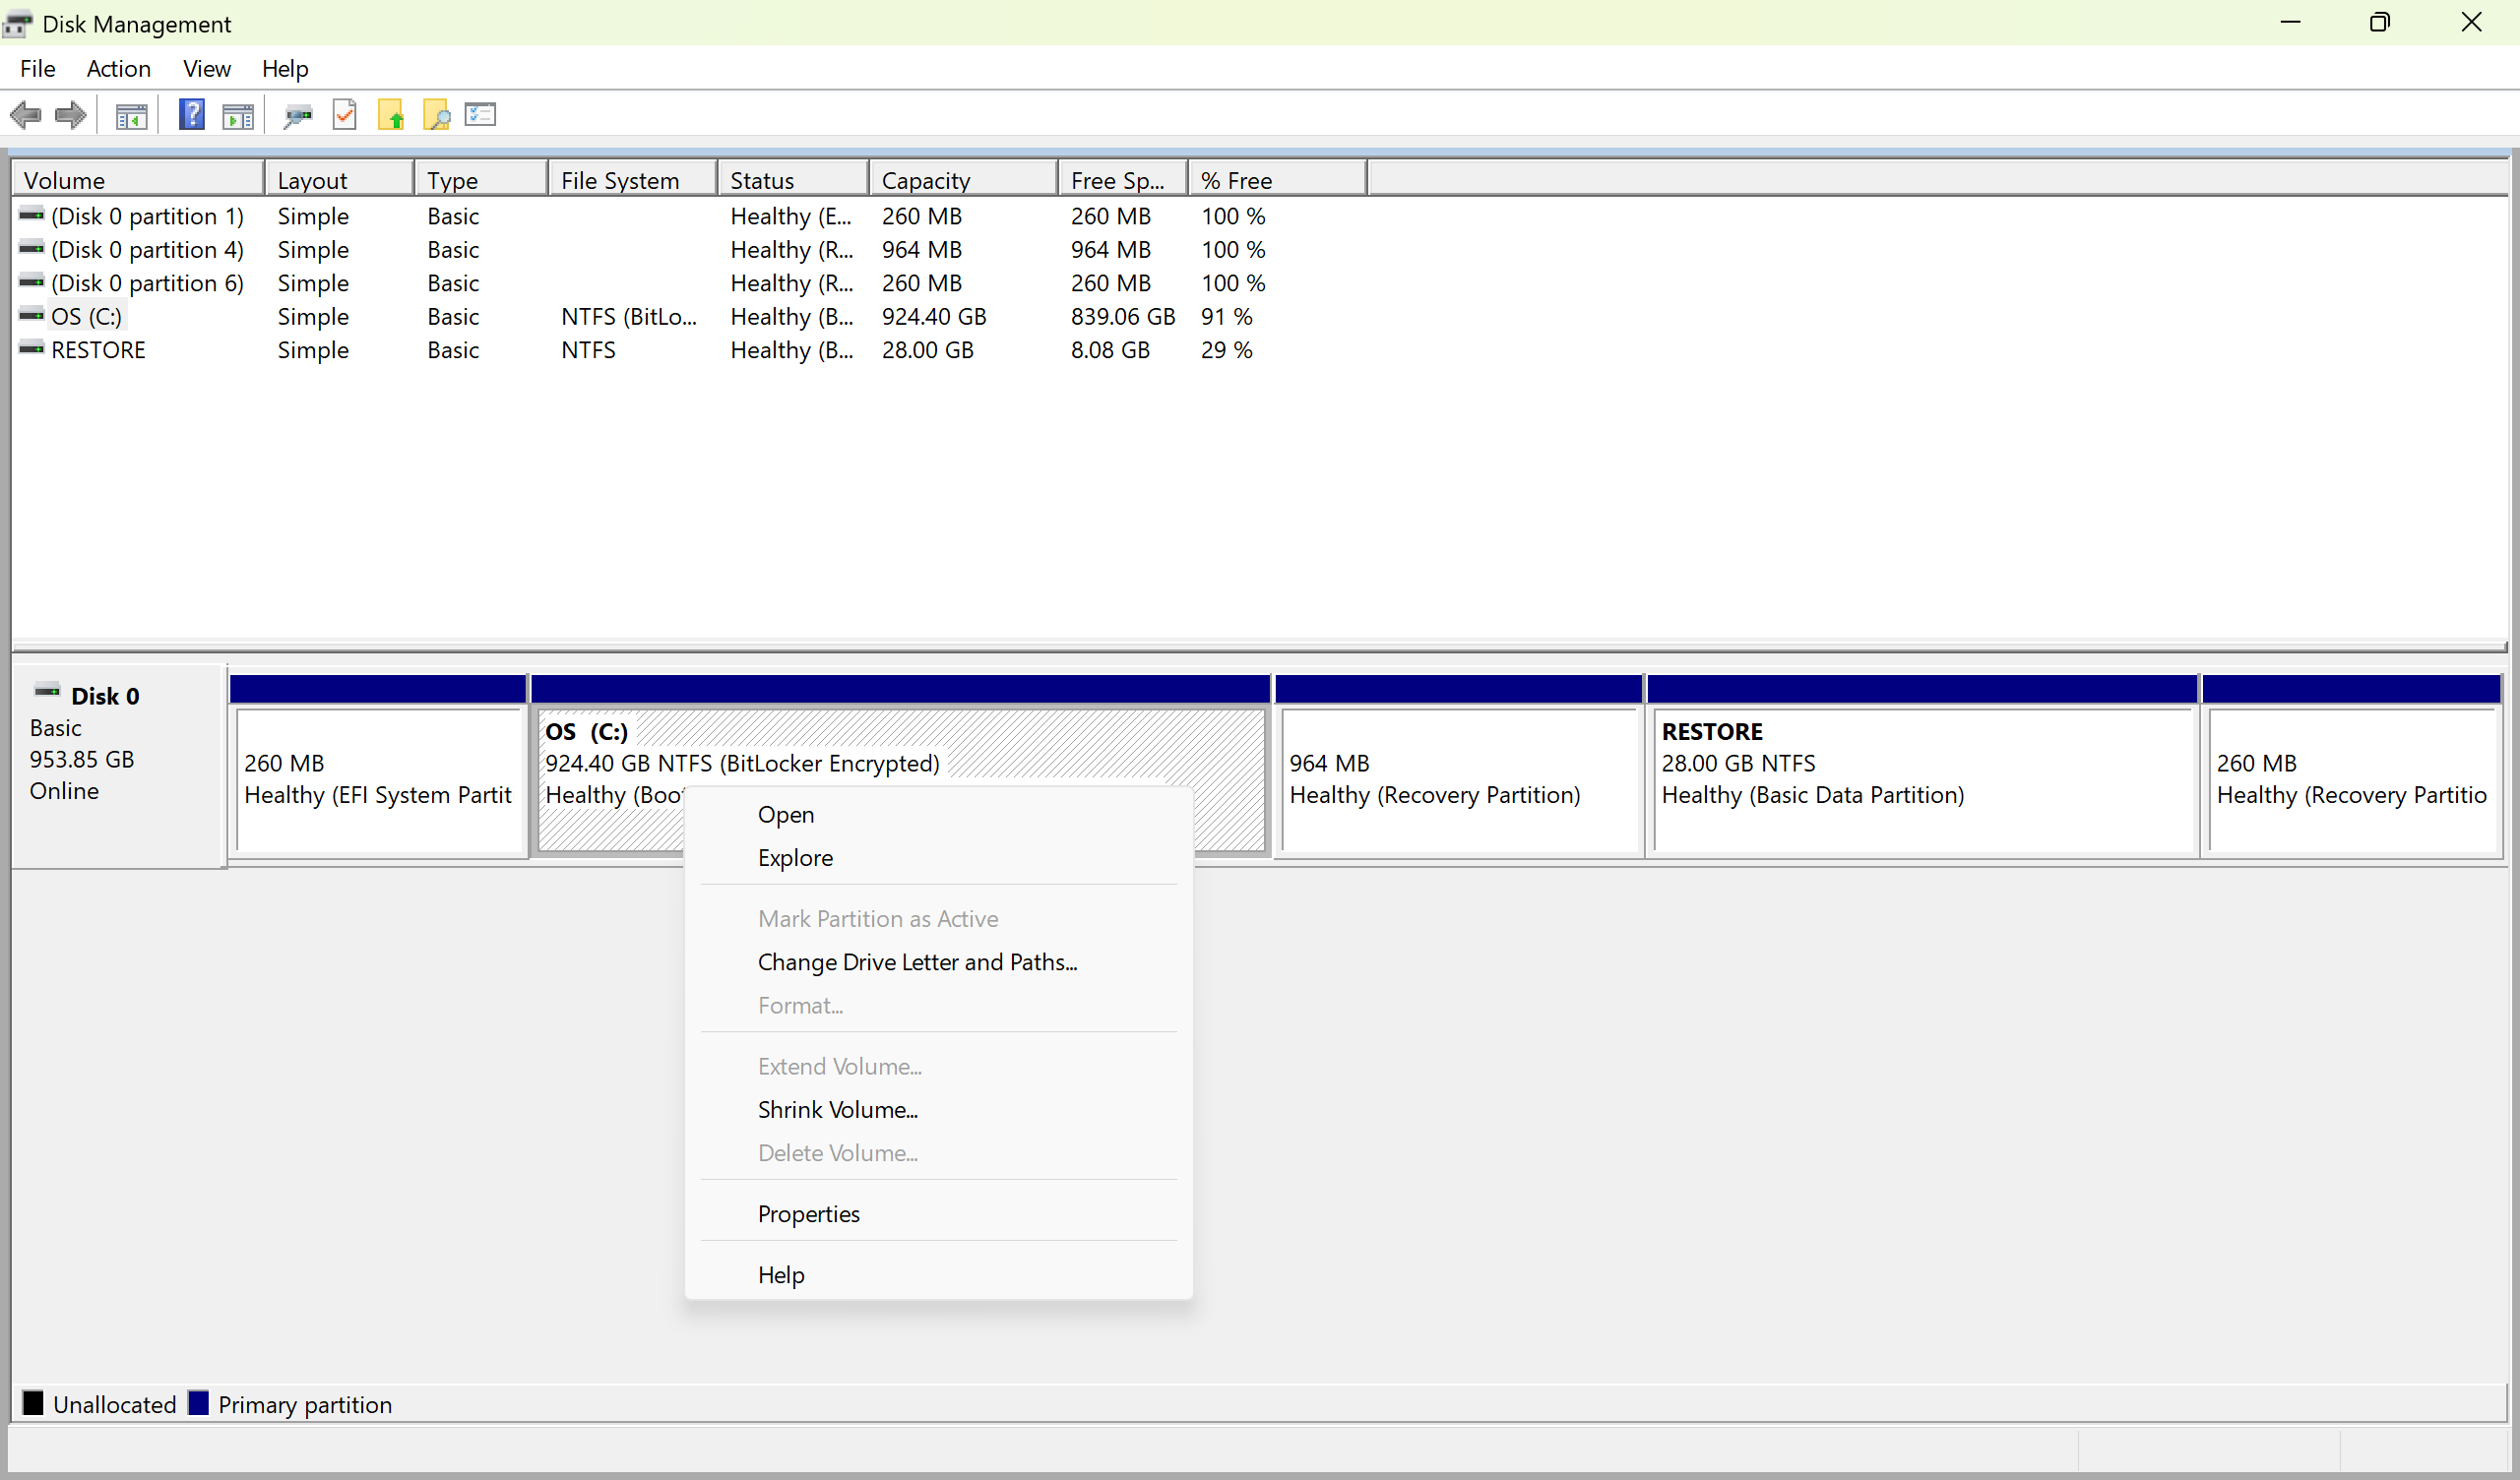Screen dimensions: 2520x1480
Task: Click the Disk Management title bar icon
Action: [x=17, y=23]
